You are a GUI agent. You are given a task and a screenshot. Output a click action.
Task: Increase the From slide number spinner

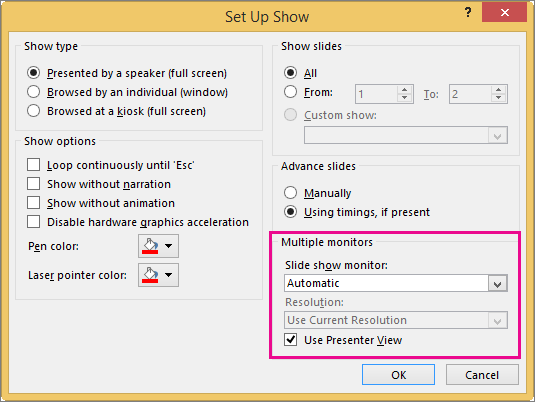click(405, 90)
